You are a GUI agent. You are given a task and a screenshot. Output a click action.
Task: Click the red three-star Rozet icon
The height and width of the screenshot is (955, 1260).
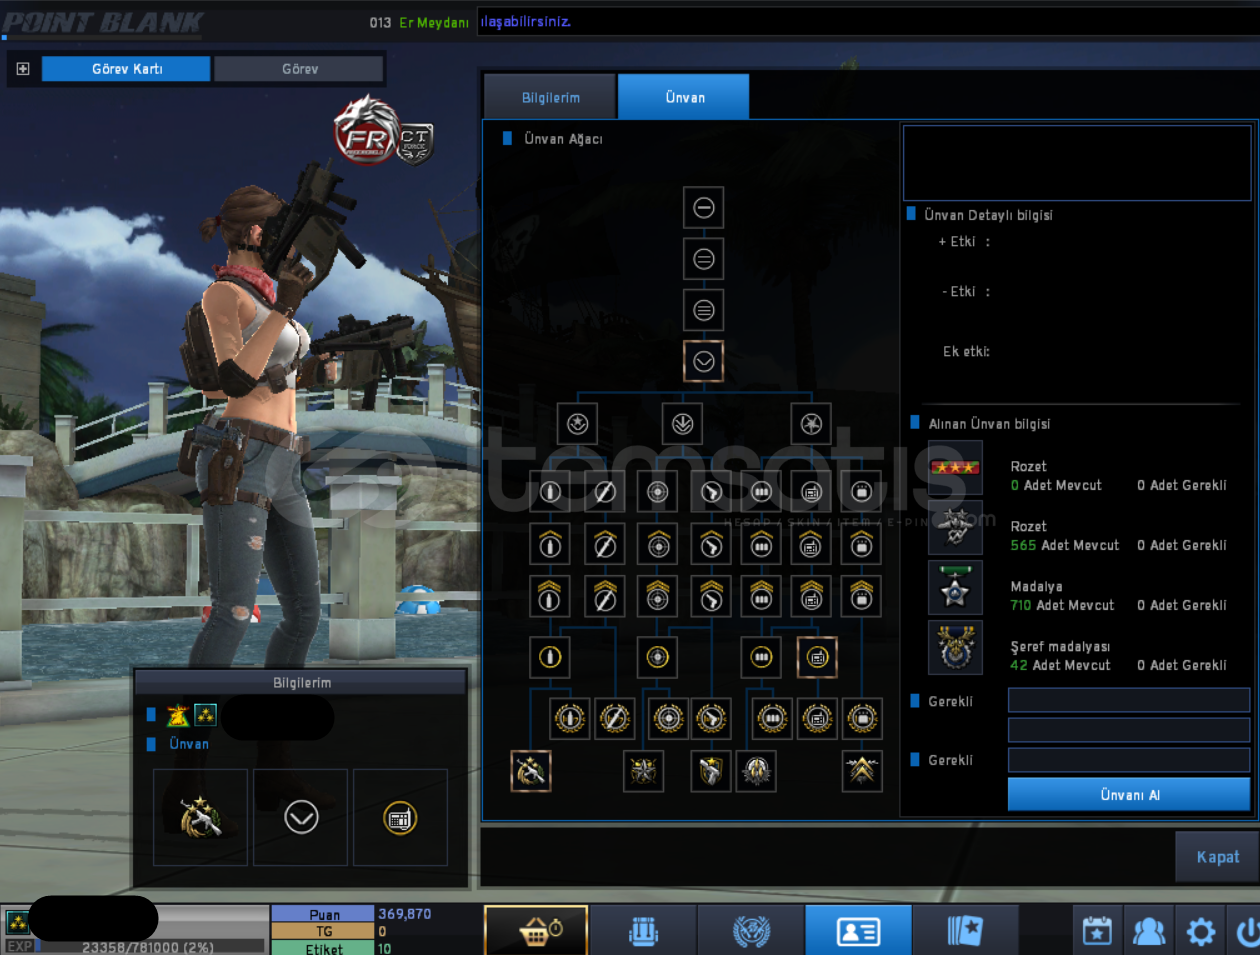point(955,468)
